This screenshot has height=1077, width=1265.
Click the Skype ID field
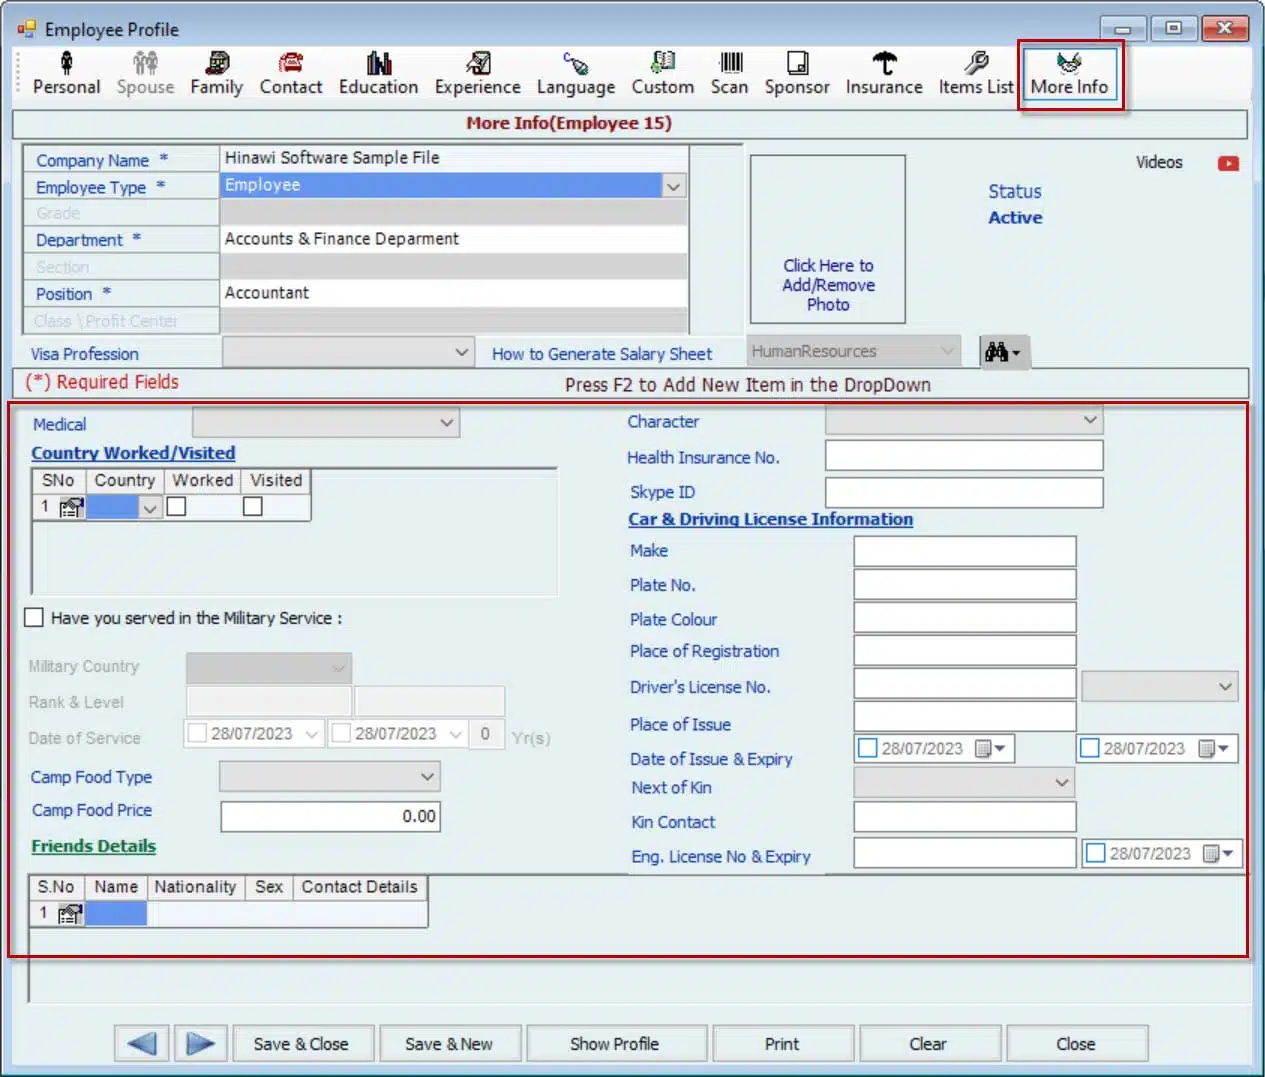coord(964,492)
